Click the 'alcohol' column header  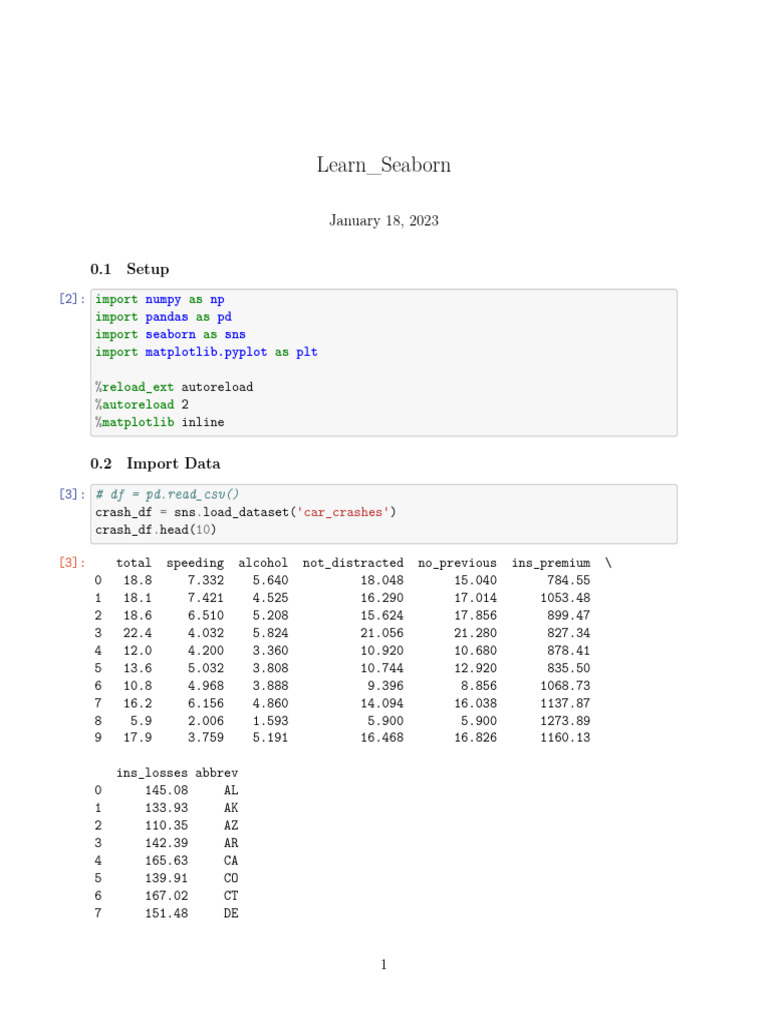pos(263,563)
